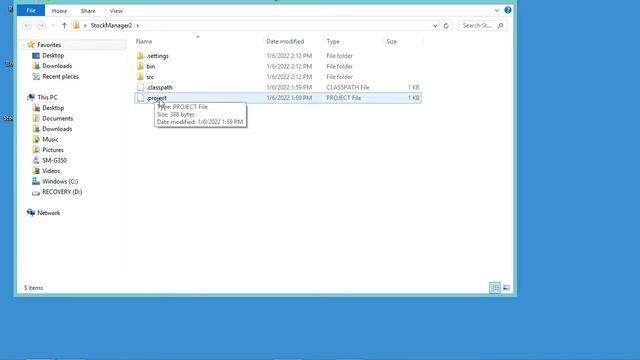Viewport: 640px width, 360px height.
Task: Open the Music folder
Action: [x=50, y=140]
